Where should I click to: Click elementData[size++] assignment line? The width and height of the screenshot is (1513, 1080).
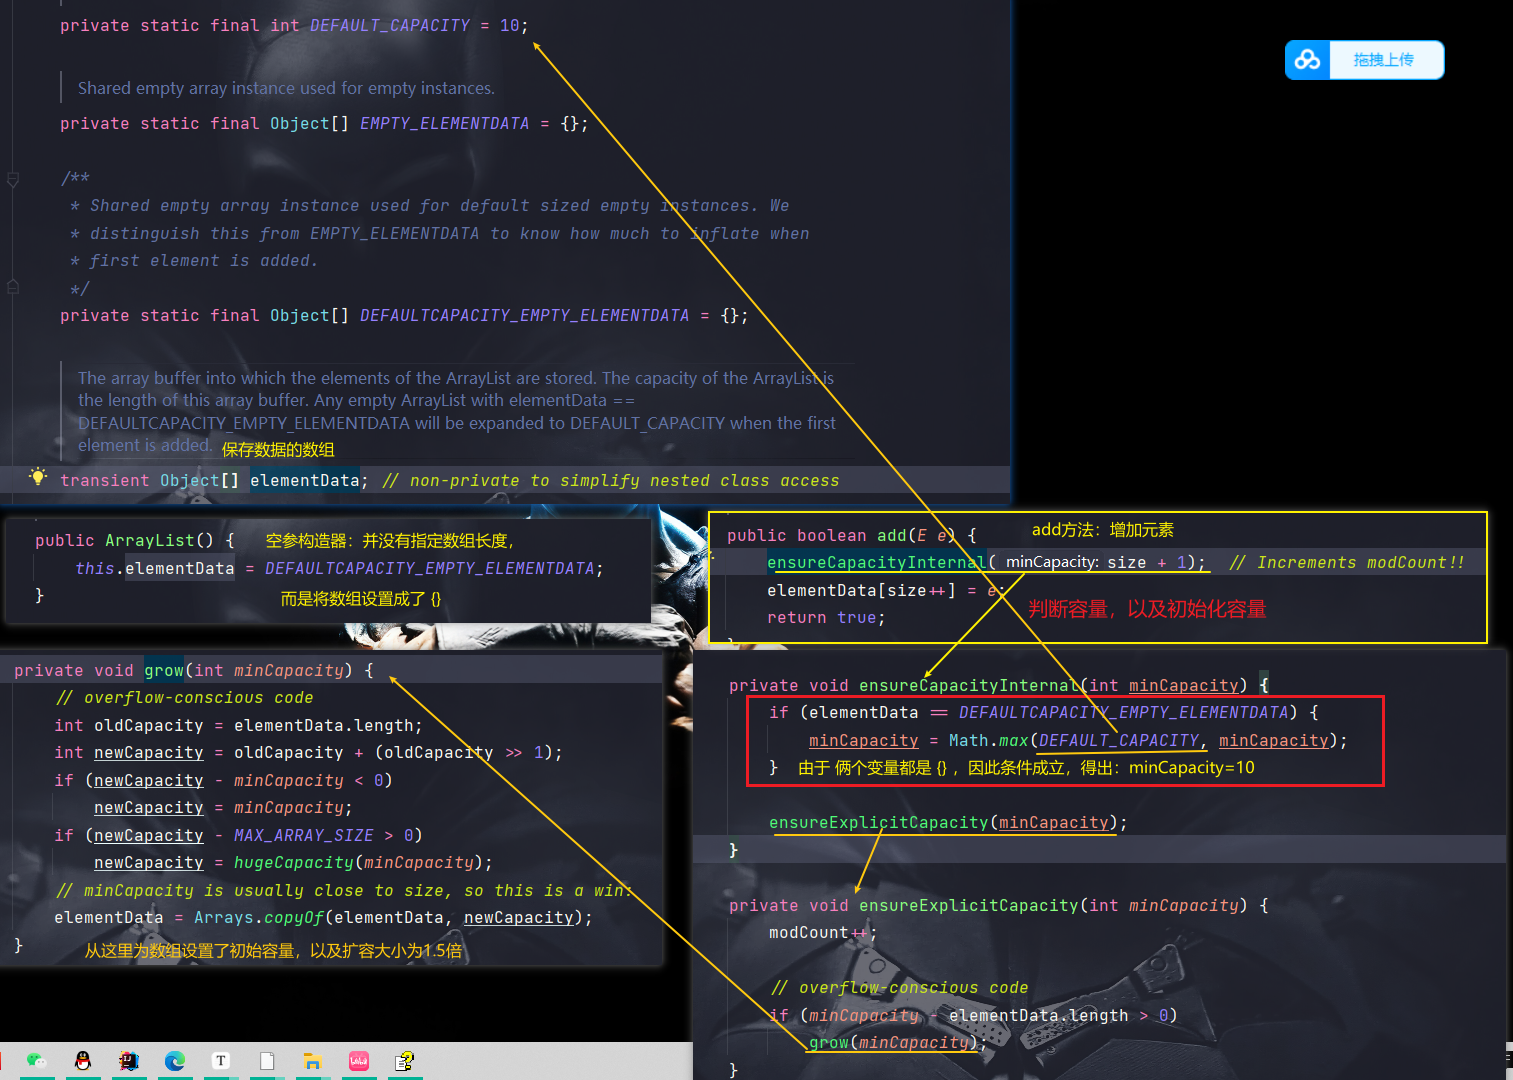[x=885, y=591]
